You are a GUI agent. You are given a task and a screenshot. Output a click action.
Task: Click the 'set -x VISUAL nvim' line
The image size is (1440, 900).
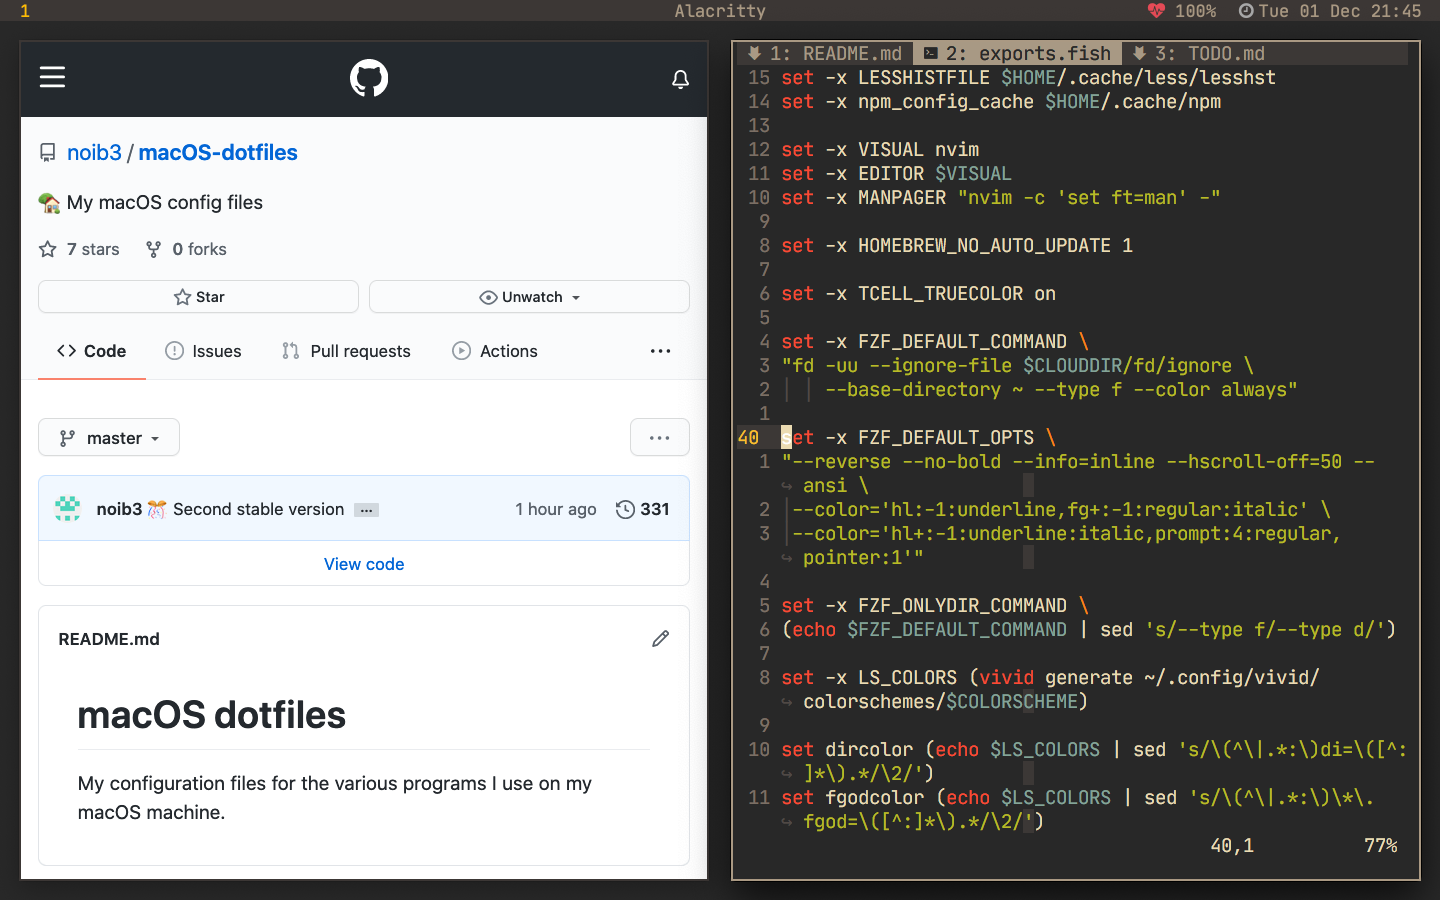click(880, 150)
